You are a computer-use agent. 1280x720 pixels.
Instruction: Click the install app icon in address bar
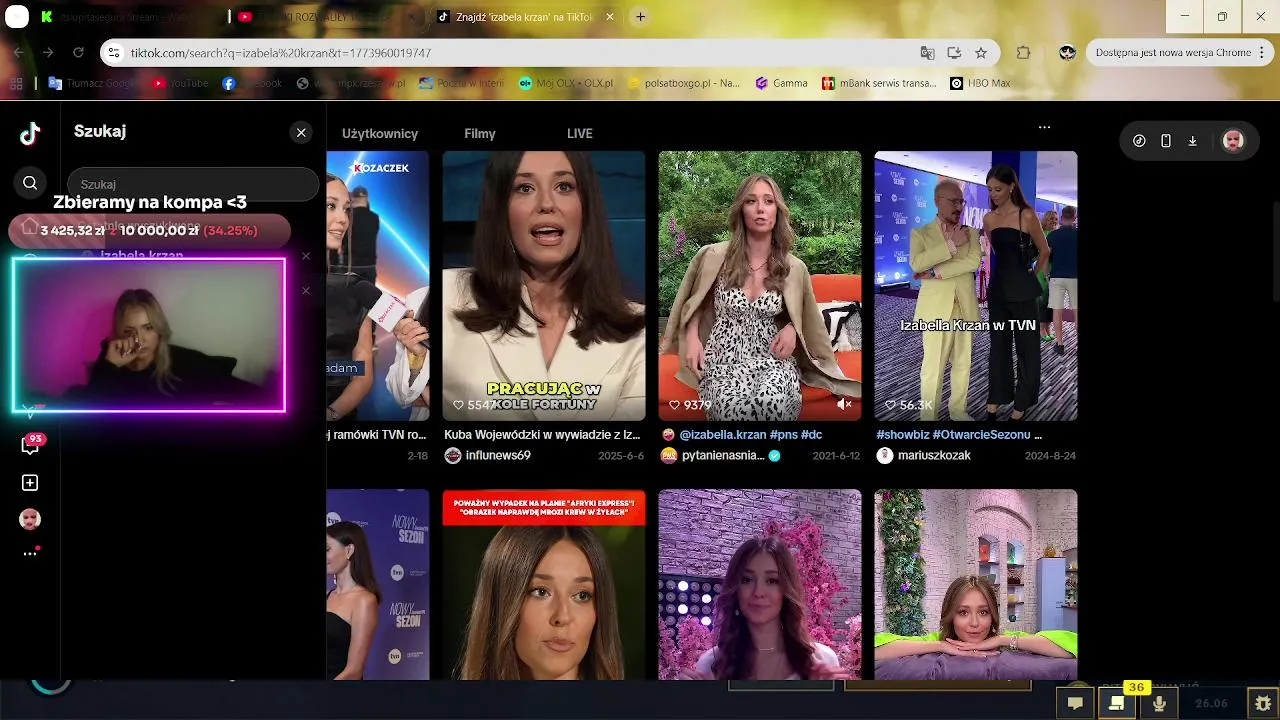point(954,53)
